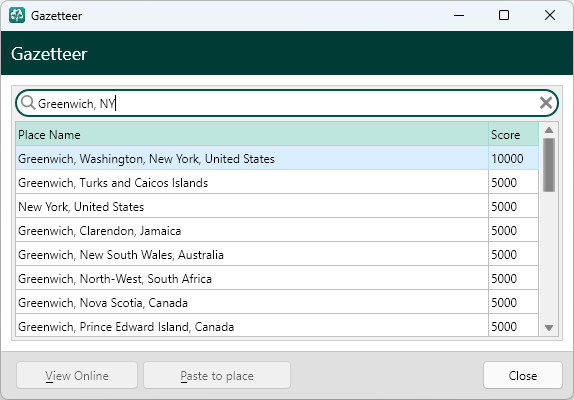Click the down arrow of the results scrollbar
Image resolution: width=574 pixels, height=400 pixels.
point(549,328)
